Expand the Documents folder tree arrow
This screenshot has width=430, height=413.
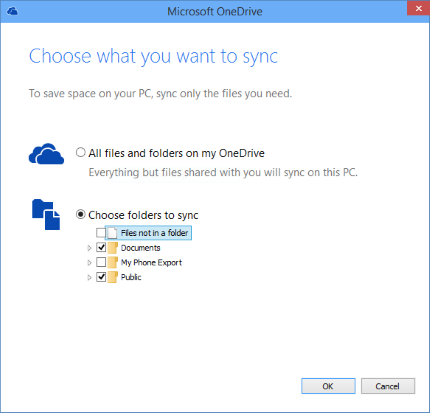coord(89,248)
